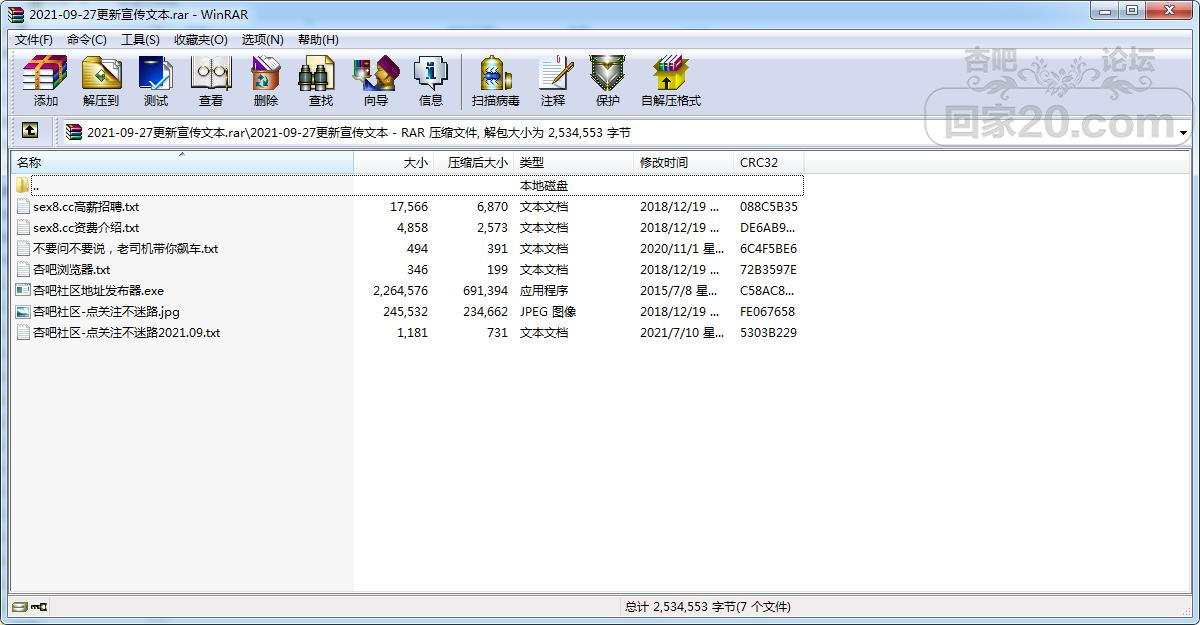Click the date 2021/7/10 cell
This screenshot has width=1200, height=625.
click(682, 333)
